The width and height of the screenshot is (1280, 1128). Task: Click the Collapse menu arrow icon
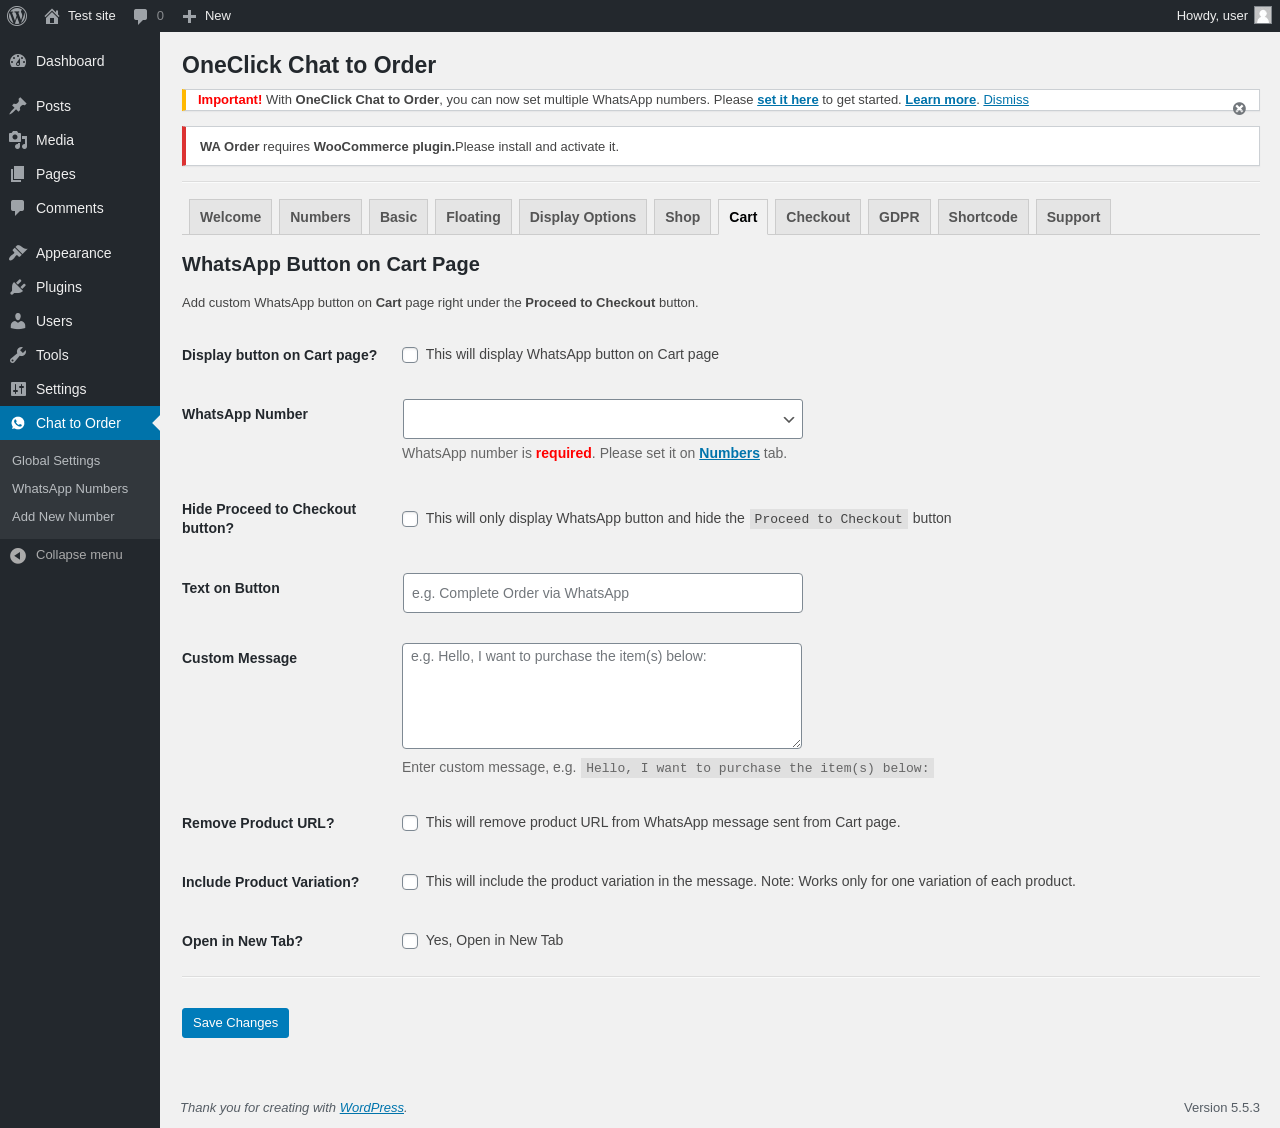point(18,555)
